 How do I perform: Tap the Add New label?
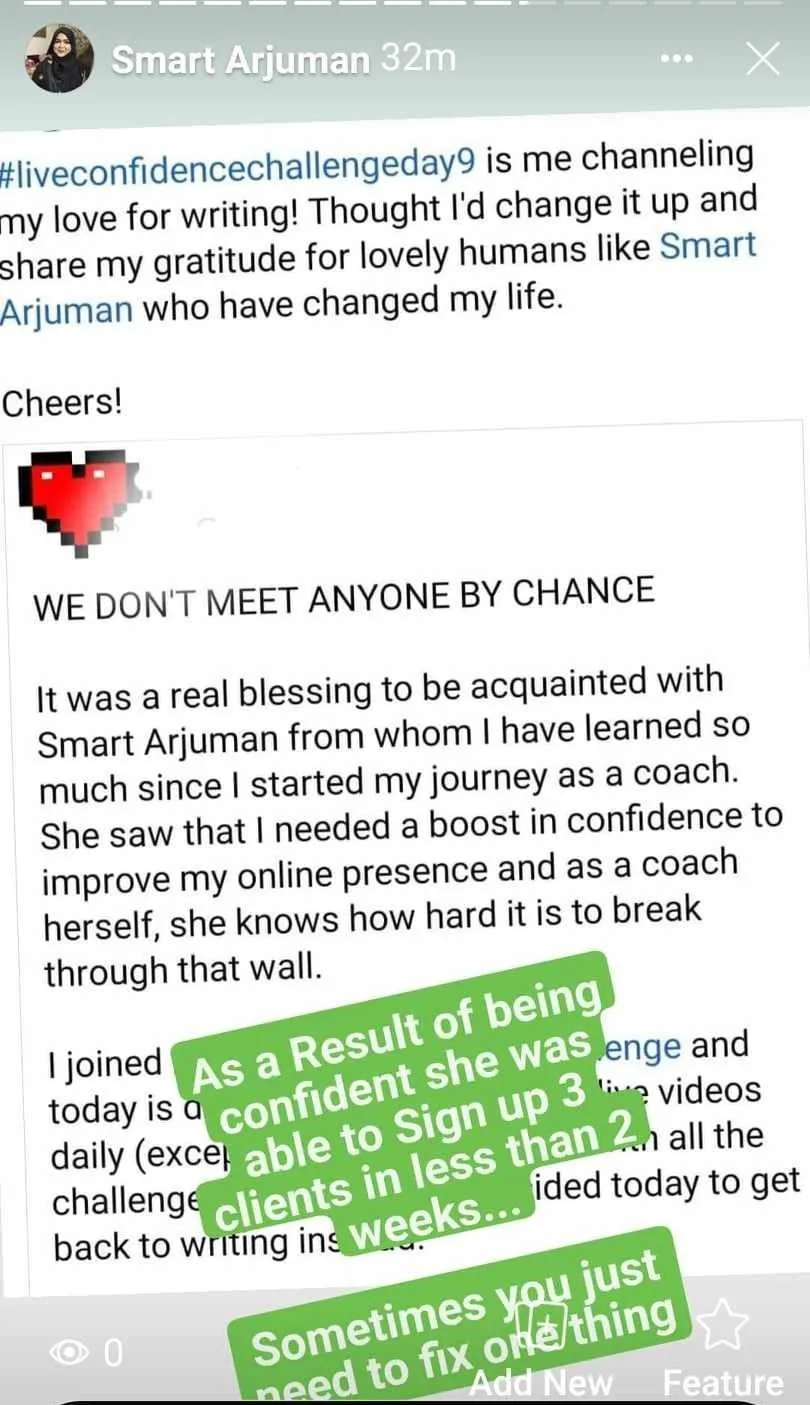[540, 1382]
